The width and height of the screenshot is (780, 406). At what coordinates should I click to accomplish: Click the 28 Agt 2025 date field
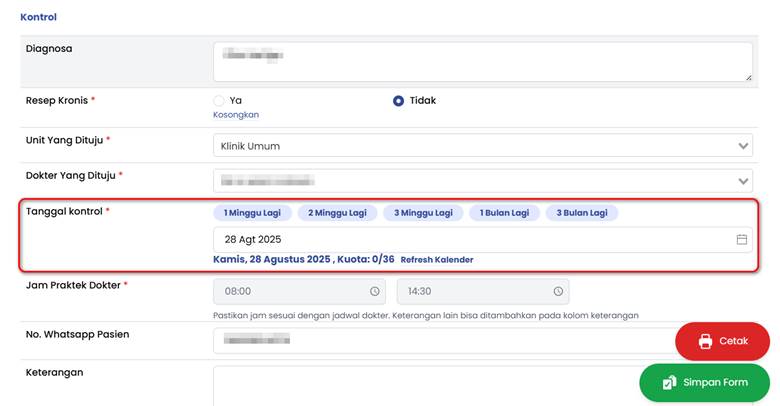(470, 240)
